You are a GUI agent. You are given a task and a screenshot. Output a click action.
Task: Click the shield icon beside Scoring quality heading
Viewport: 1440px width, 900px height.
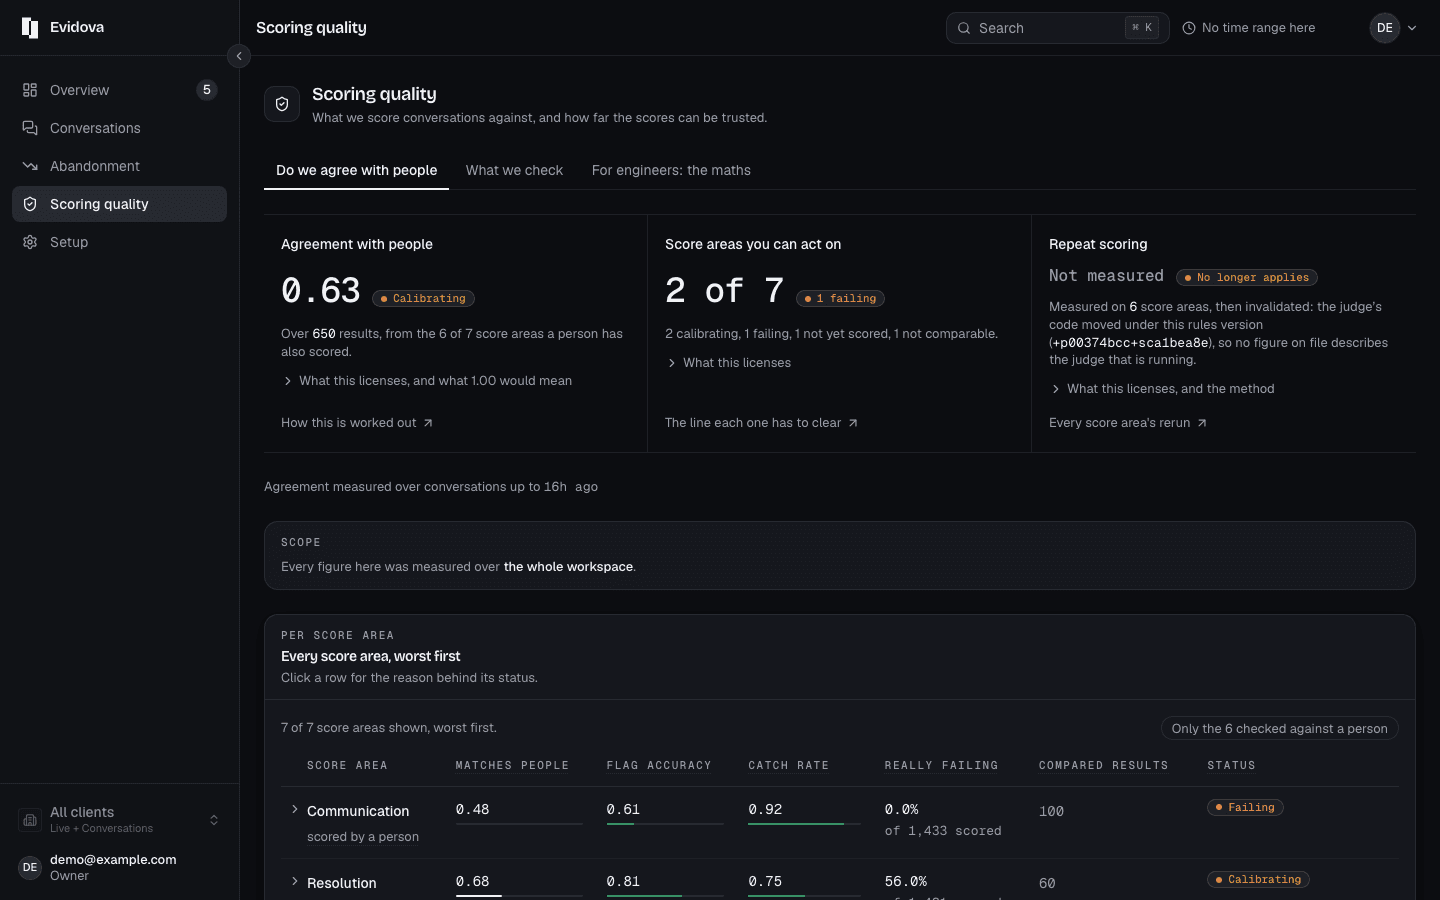point(282,104)
